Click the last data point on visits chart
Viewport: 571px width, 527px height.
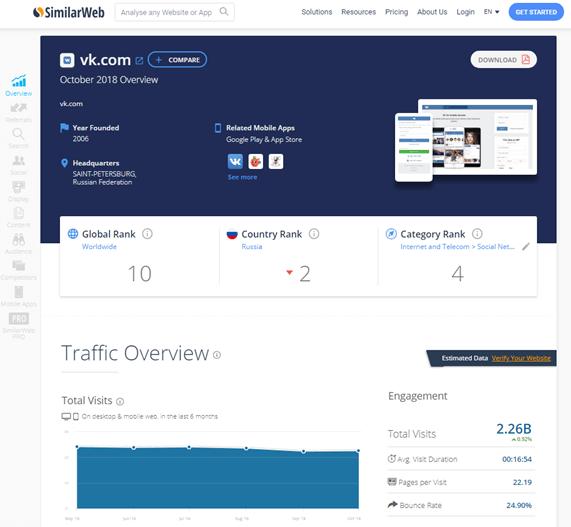click(x=358, y=451)
